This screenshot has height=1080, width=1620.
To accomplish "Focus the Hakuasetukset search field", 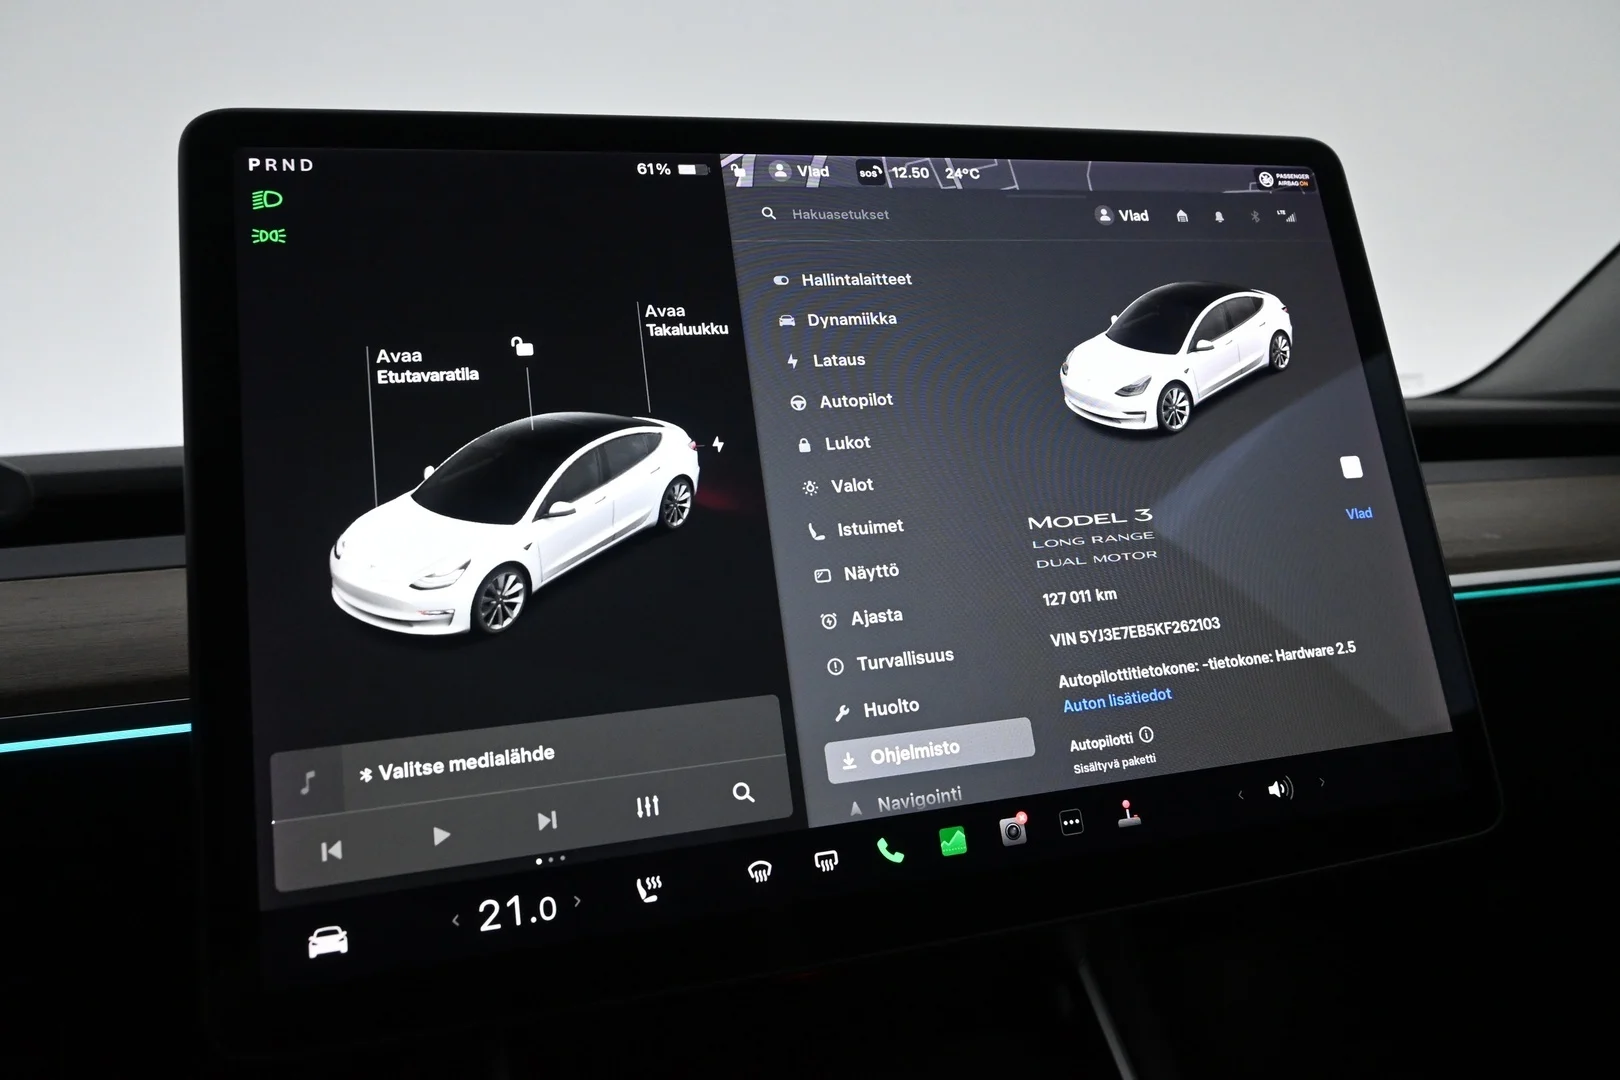I will tap(840, 214).
